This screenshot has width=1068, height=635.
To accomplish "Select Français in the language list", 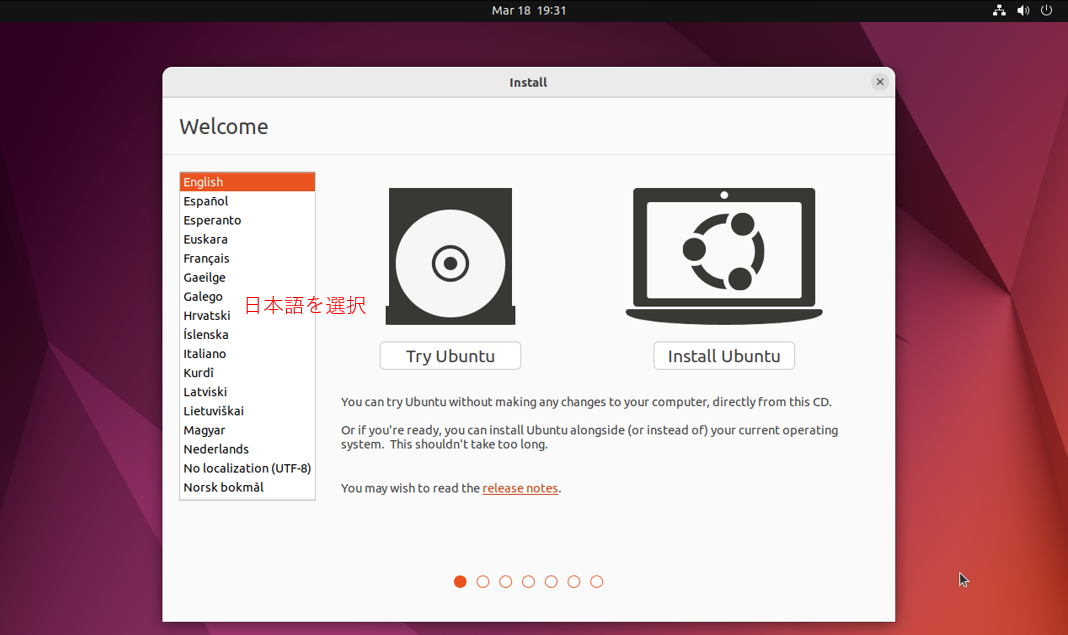I will [x=247, y=258].
